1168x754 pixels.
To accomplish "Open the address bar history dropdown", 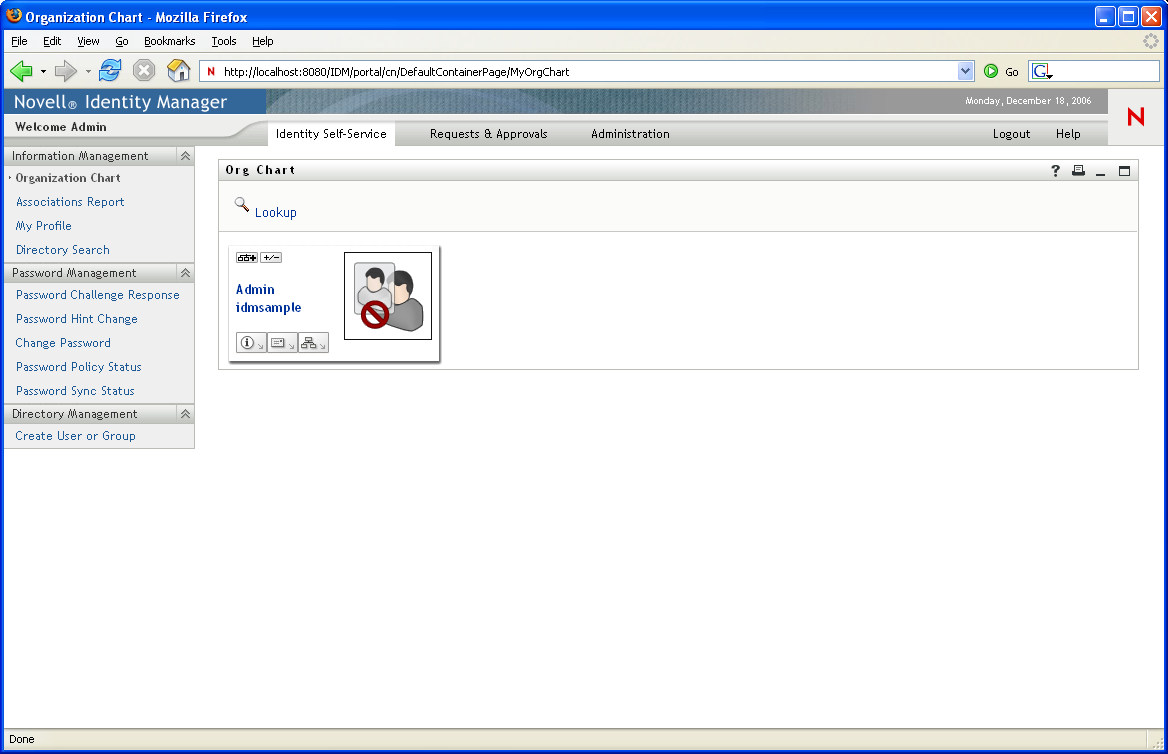I will click(965, 72).
